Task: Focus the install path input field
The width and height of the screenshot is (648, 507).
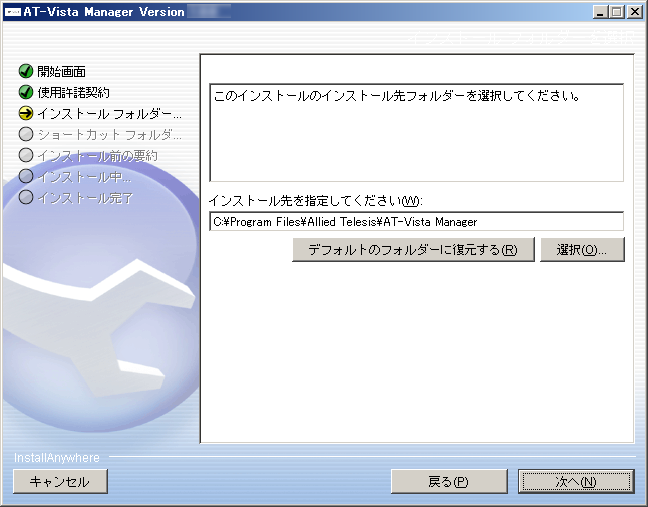Action: point(417,222)
